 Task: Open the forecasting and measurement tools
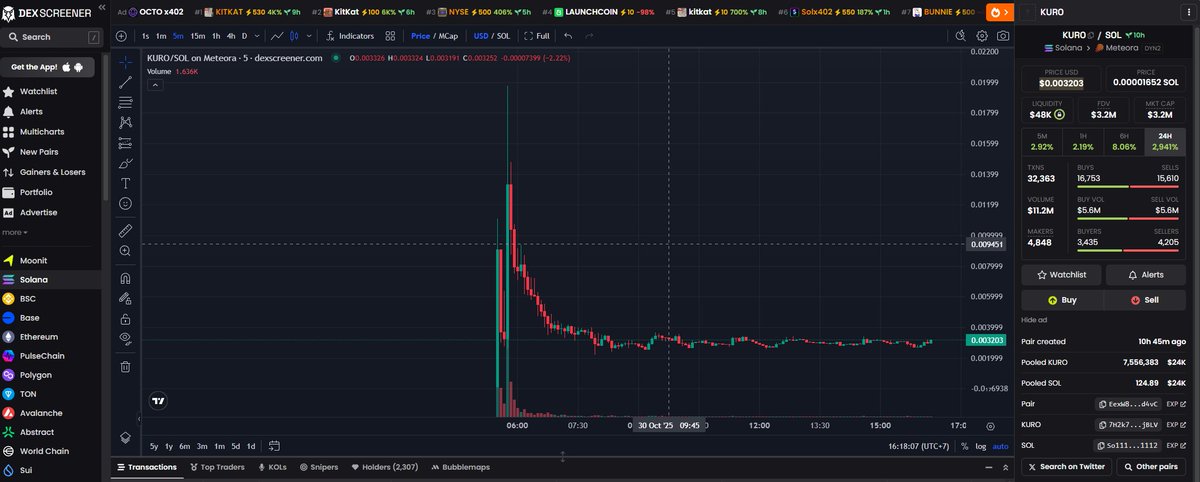pos(125,143)
